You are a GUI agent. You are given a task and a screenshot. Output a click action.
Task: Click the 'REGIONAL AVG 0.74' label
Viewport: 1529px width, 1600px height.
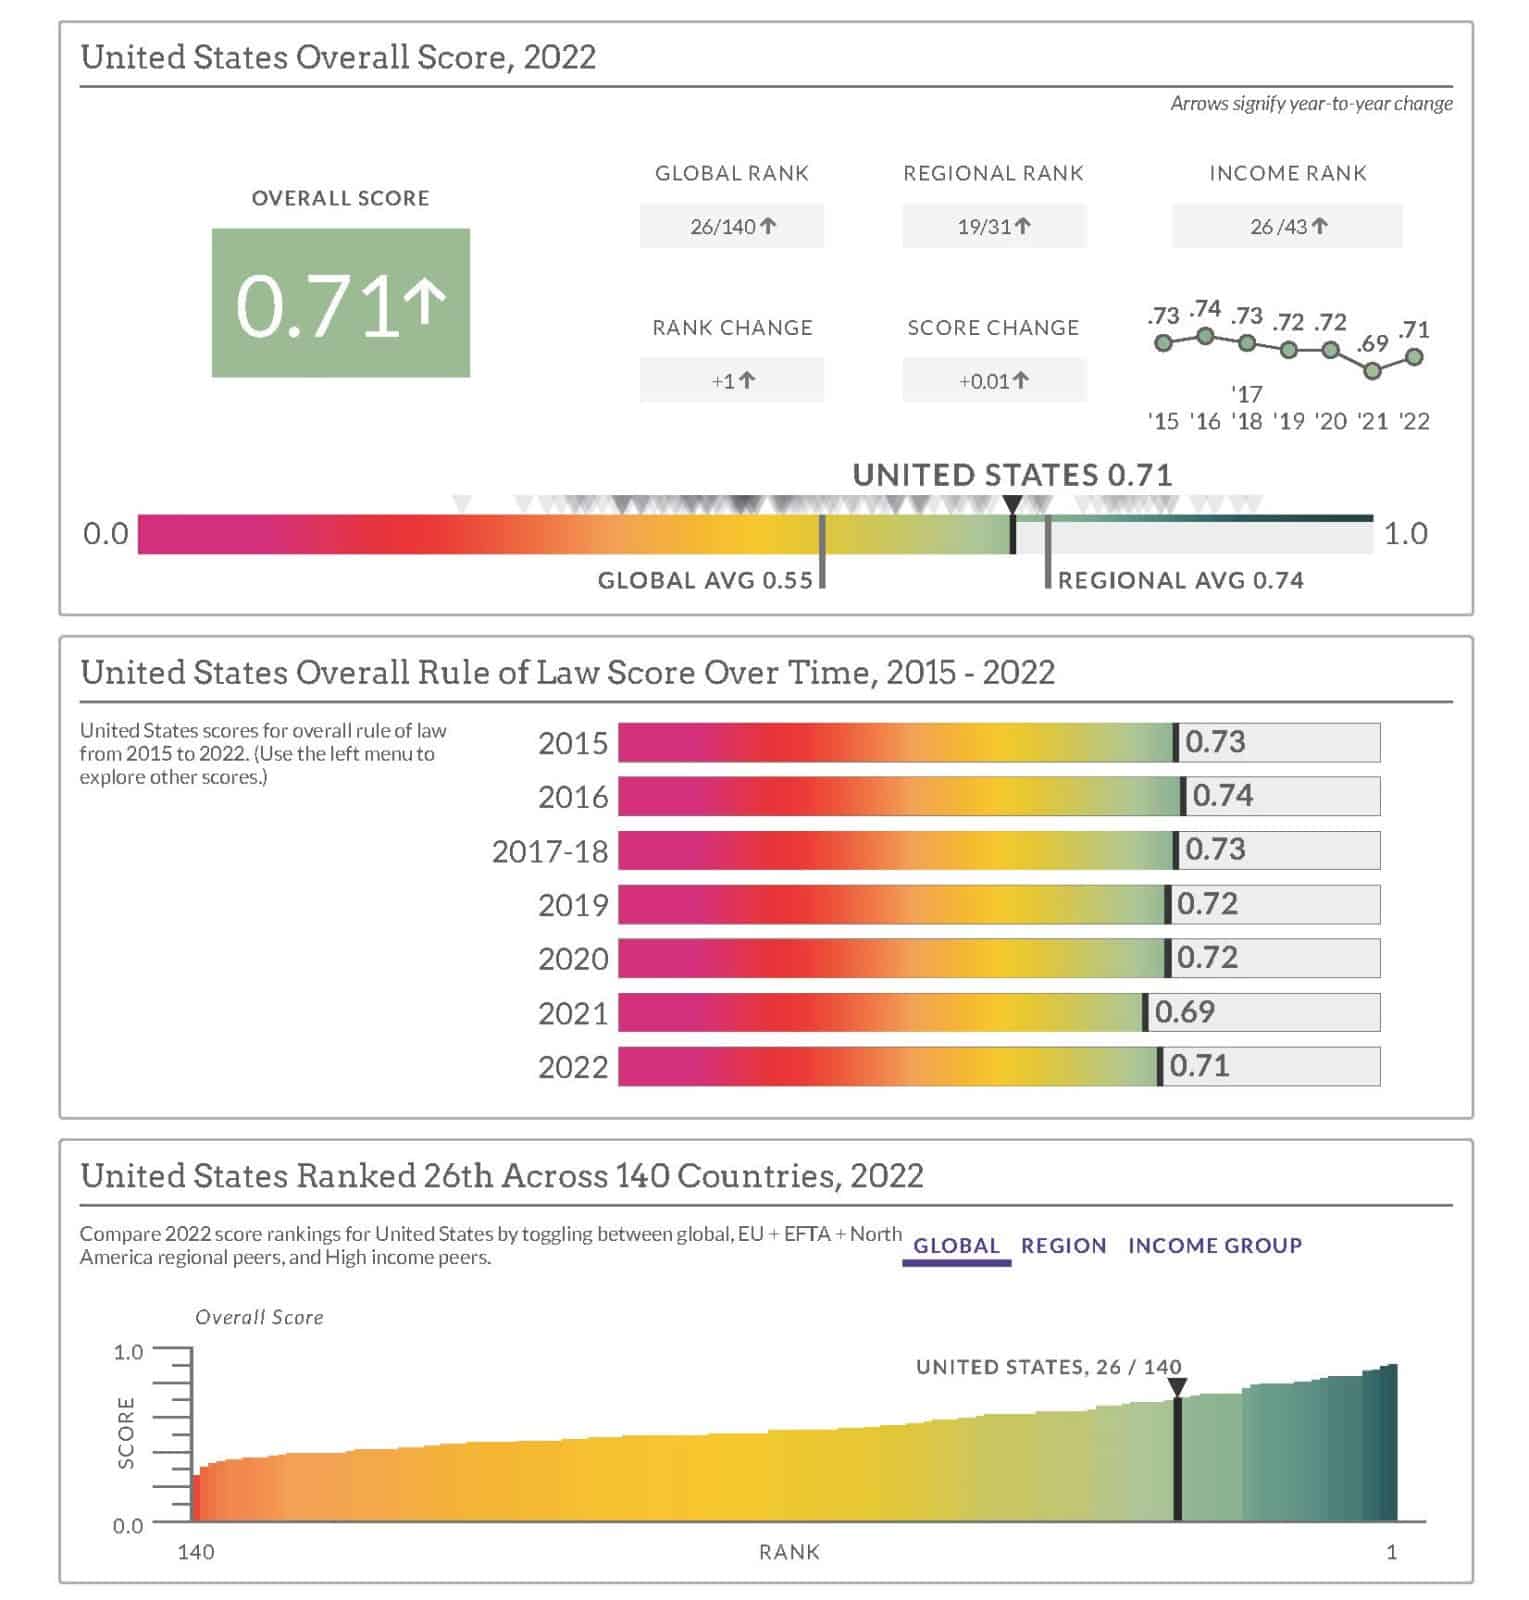[1180, 580]
